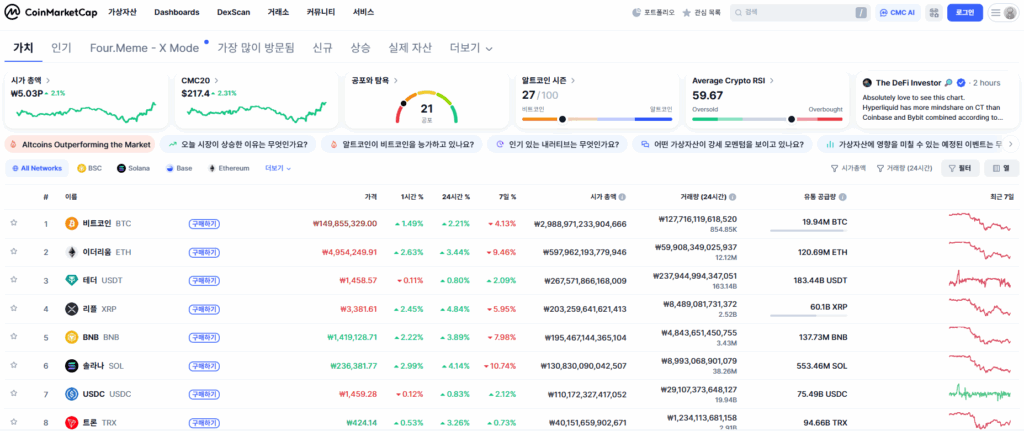
Task: Open the 알트코인 시즌 card
Action: (597, 100)
